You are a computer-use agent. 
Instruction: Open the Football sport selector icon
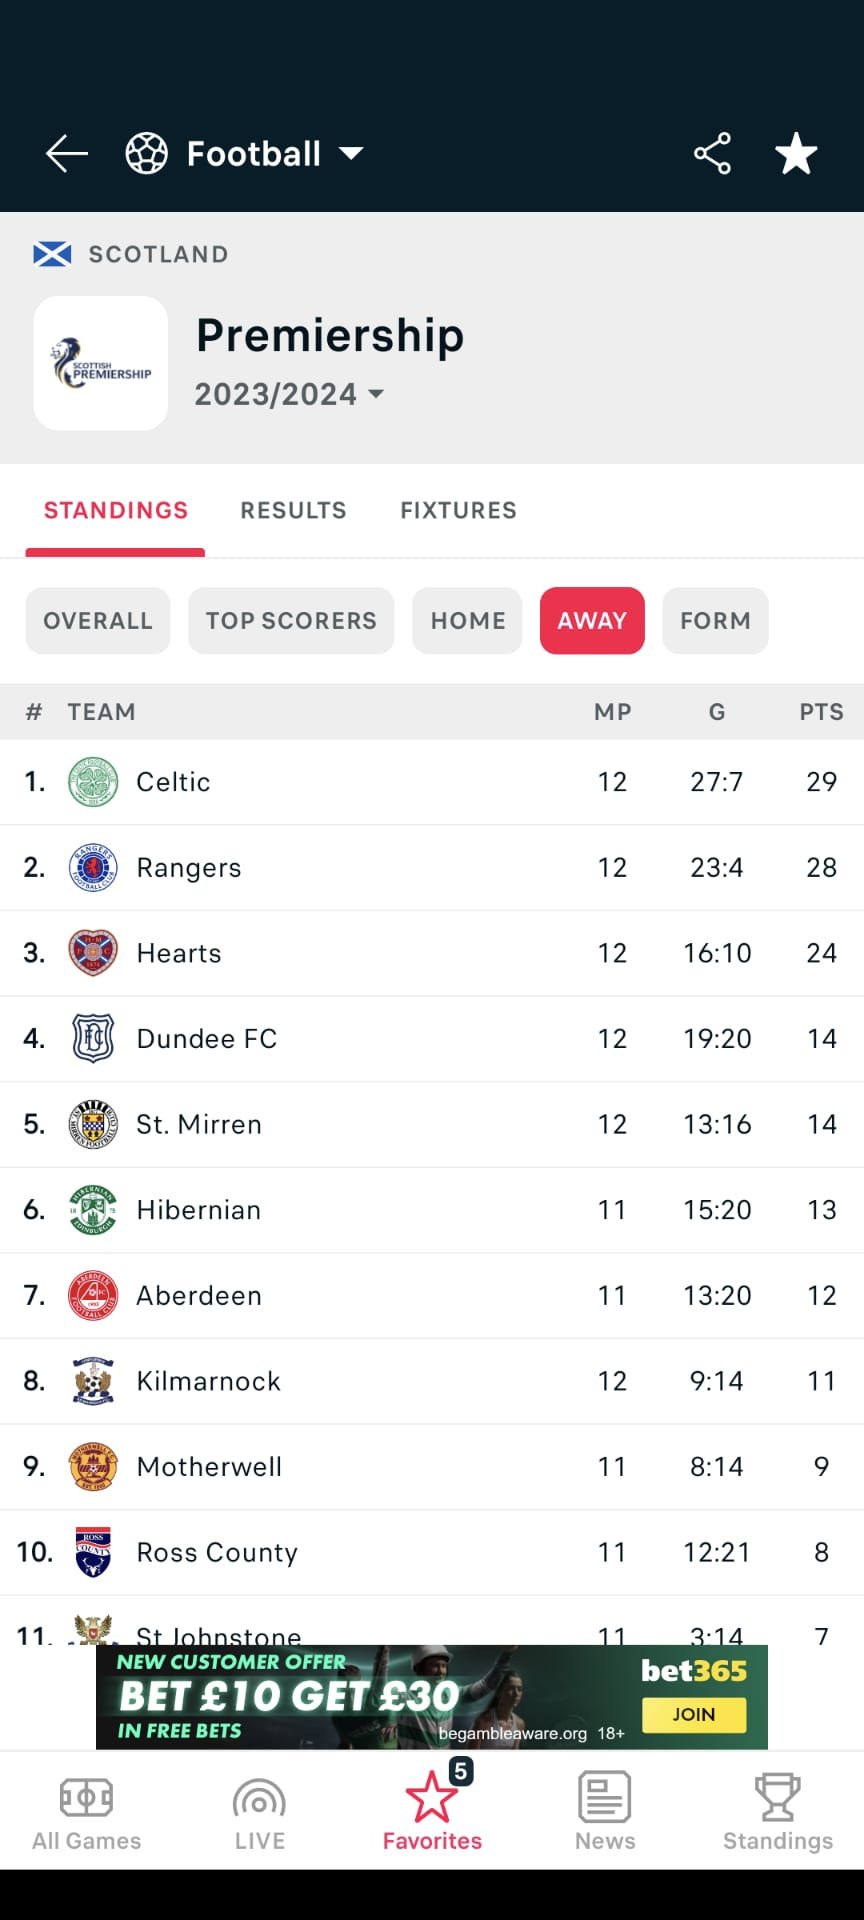[146, 152]
